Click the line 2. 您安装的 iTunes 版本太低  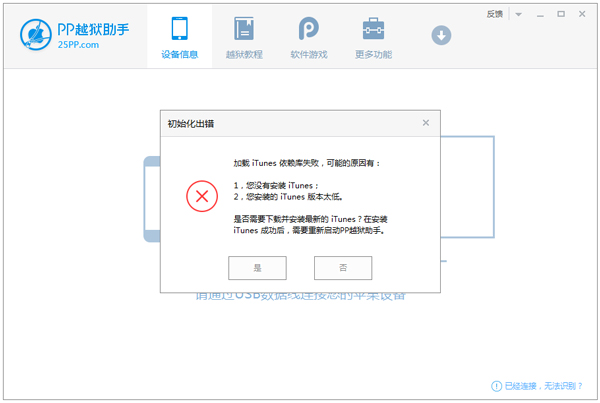(x=288, y=197)
